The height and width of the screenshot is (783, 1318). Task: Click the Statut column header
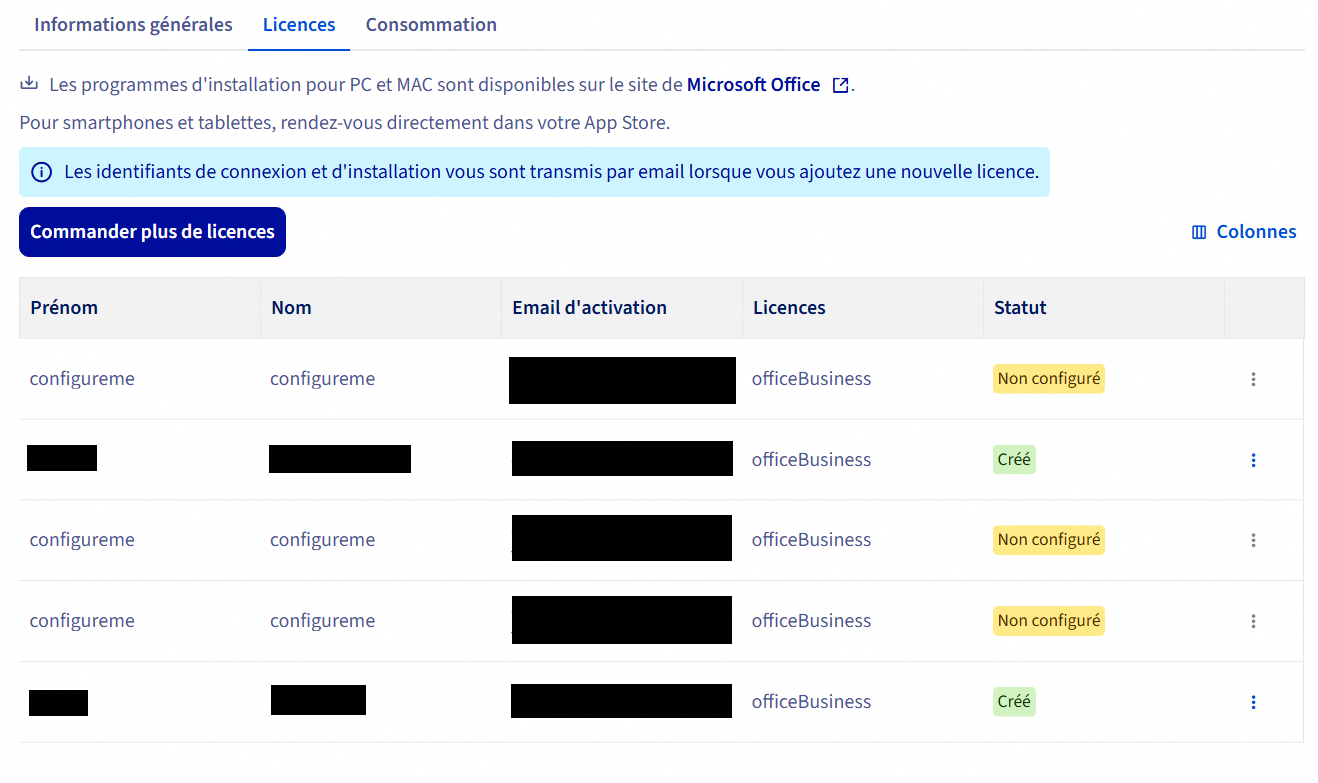pyautogui.click(x=1020, y=308)
